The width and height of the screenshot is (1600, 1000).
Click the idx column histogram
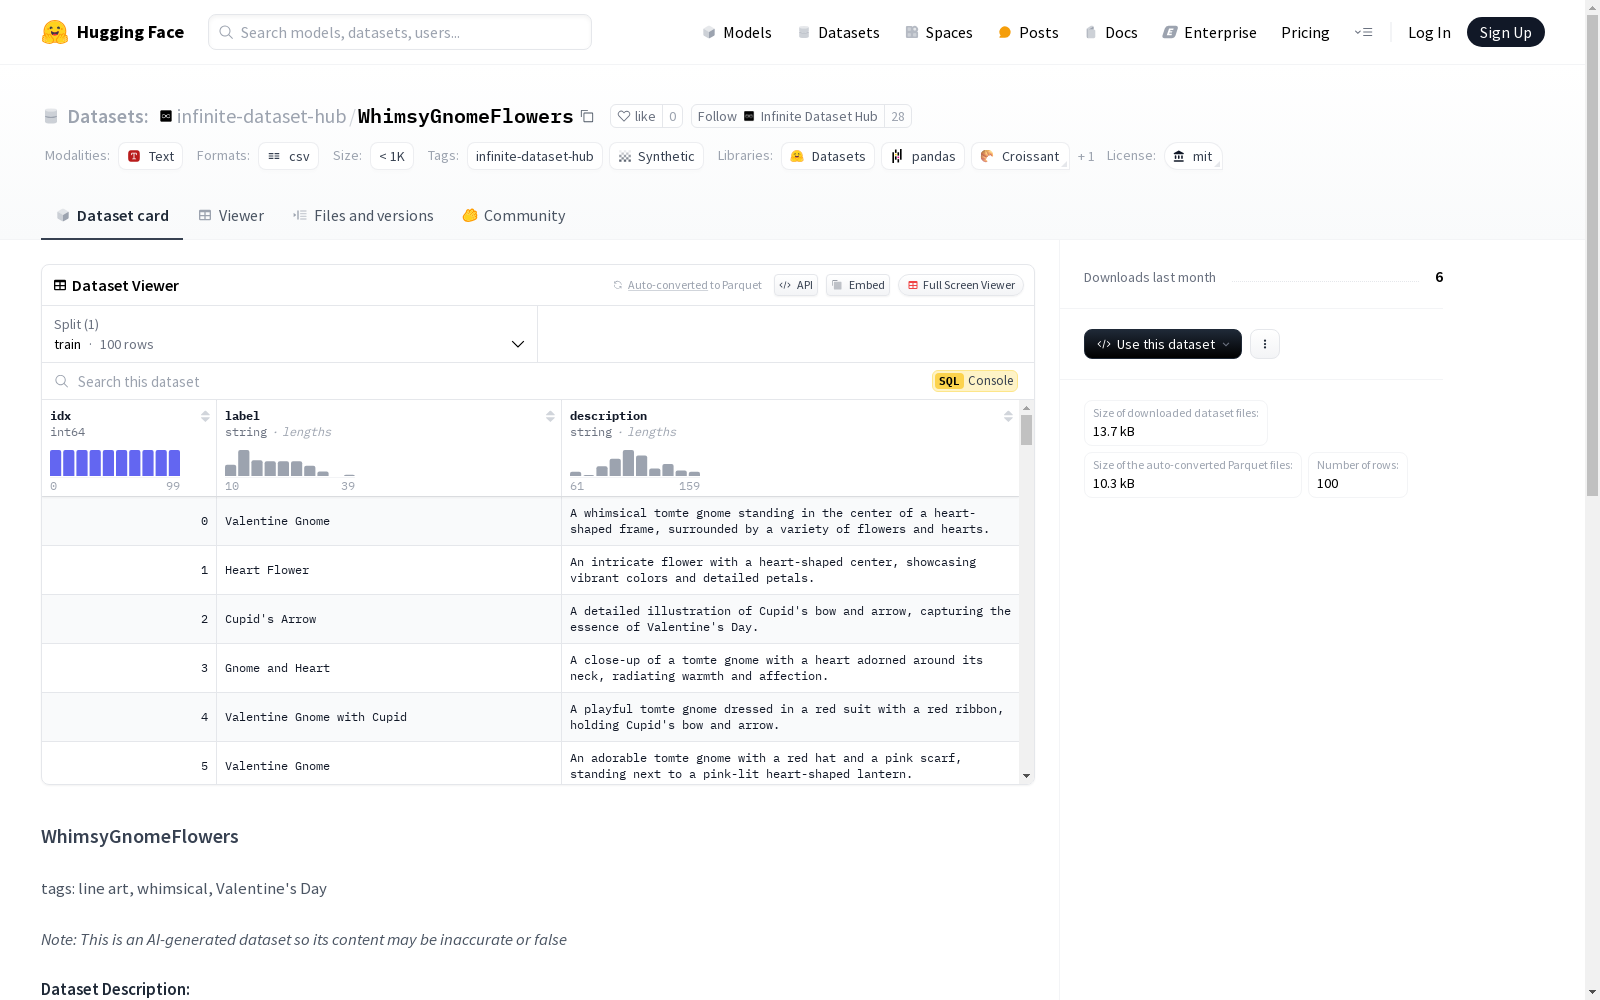(115, 463)
